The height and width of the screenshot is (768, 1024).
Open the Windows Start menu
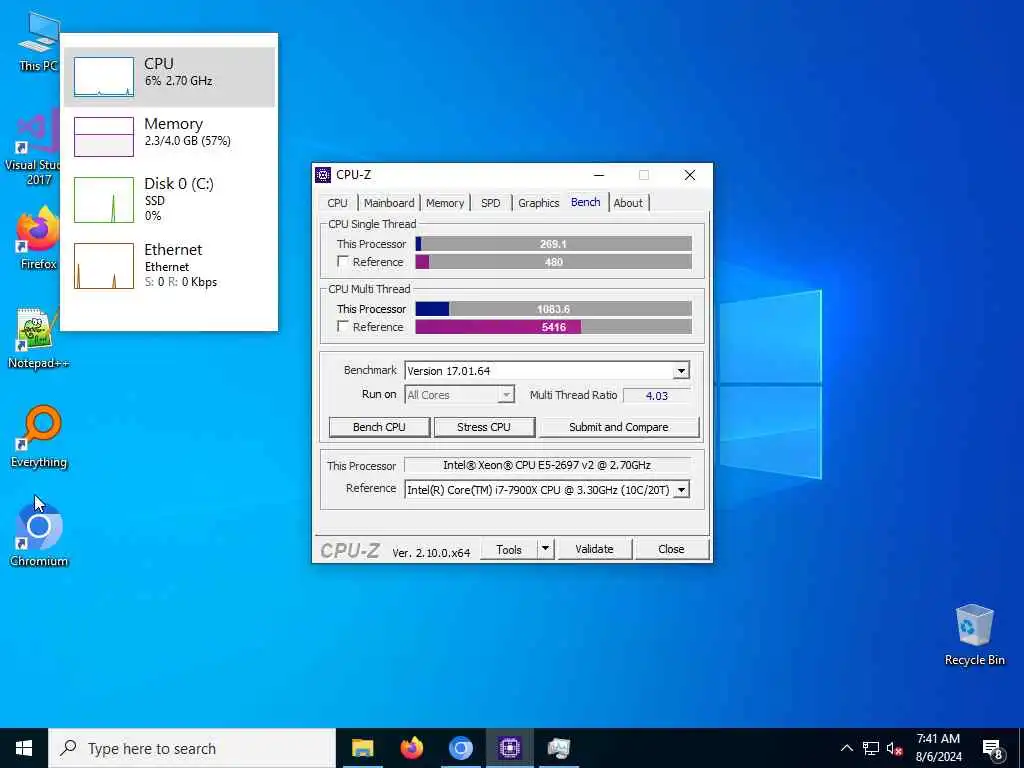point(24,748)
